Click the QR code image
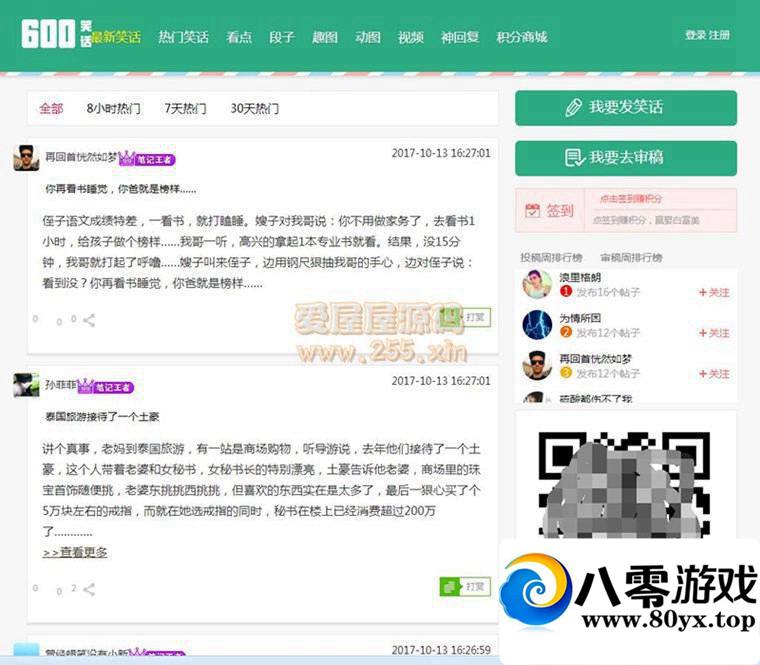 coord(624,485)
